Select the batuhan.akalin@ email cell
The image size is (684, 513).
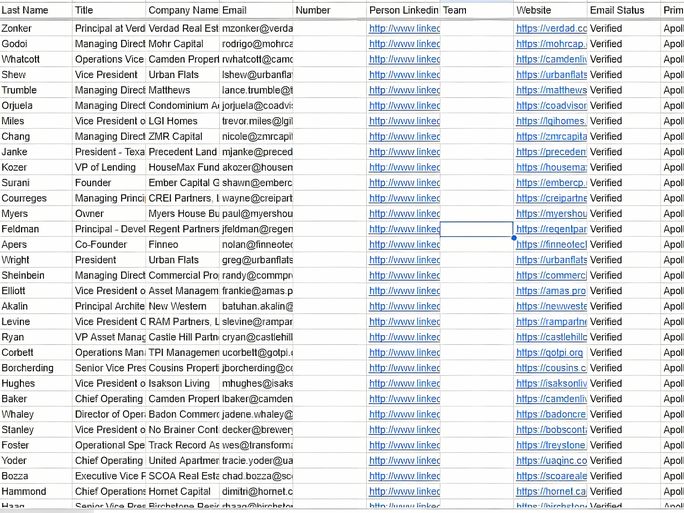pos(257,306)
